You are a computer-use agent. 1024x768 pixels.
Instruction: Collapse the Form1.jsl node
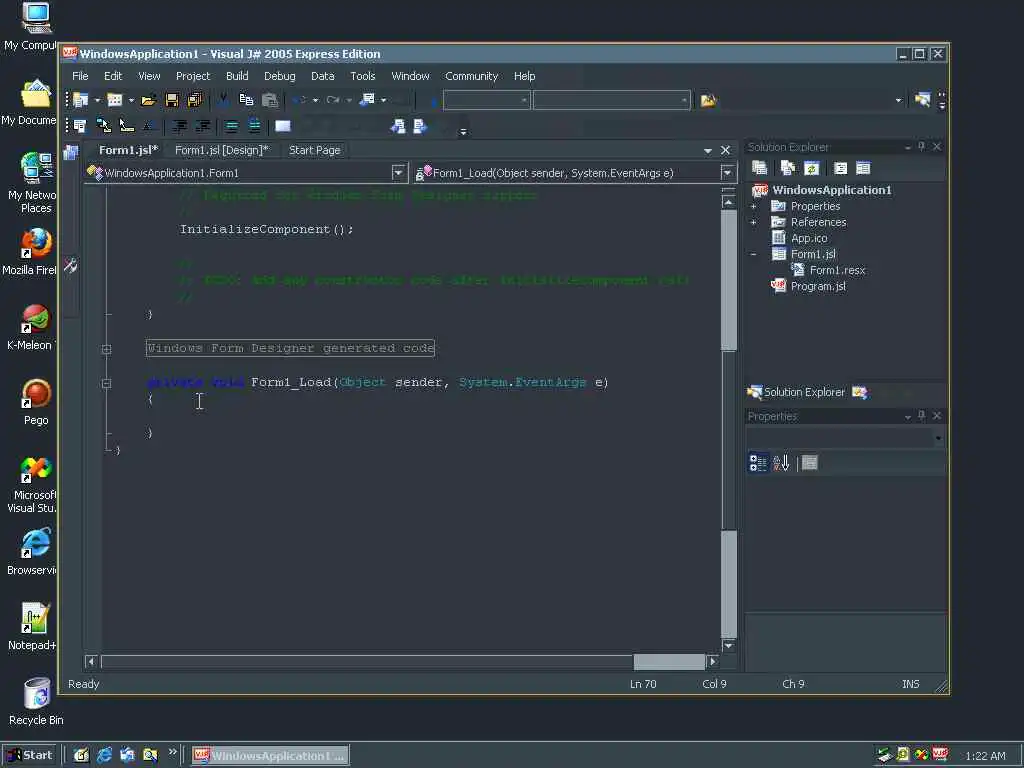point(754,255)
